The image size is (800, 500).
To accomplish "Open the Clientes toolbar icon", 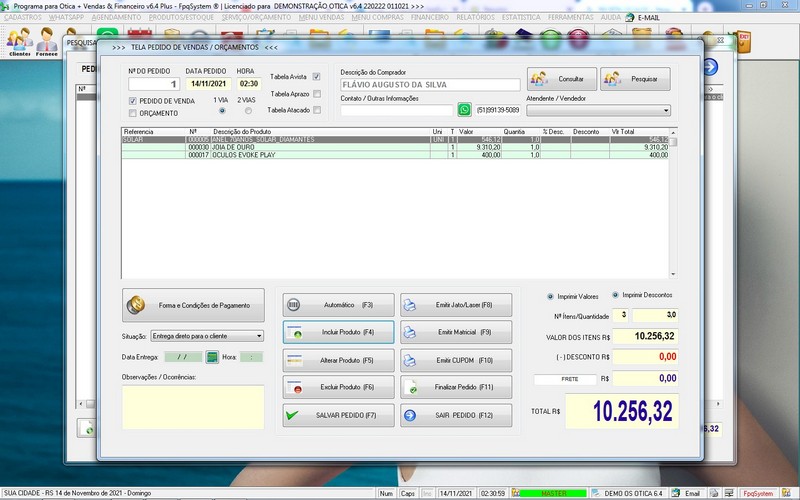I will [19, 41].
